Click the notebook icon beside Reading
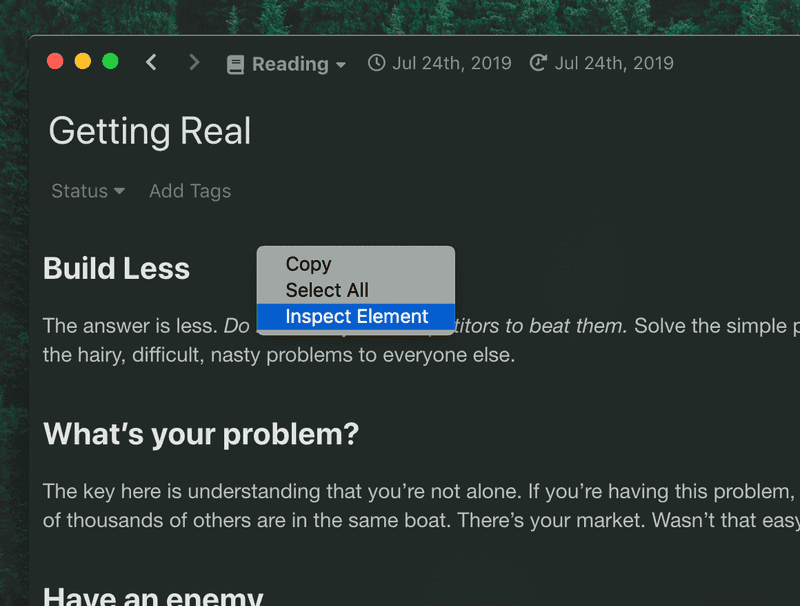 [236, 64]
